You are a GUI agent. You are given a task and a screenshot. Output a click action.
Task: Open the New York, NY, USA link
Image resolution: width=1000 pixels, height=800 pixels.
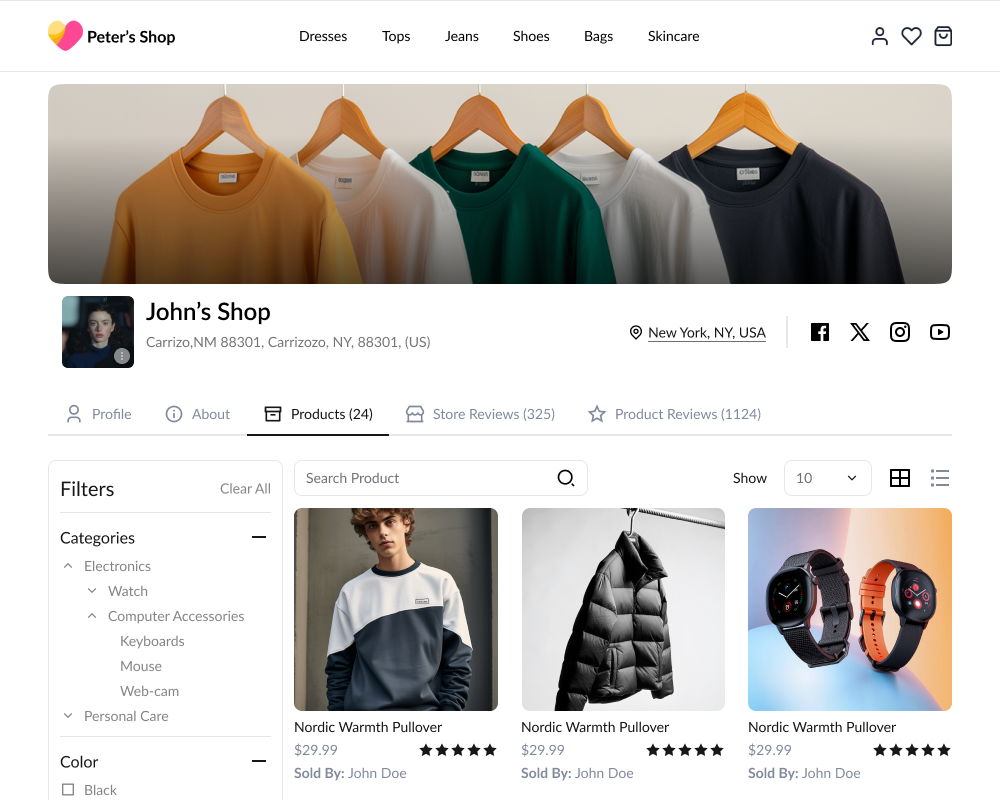click(x=707, y=332)
